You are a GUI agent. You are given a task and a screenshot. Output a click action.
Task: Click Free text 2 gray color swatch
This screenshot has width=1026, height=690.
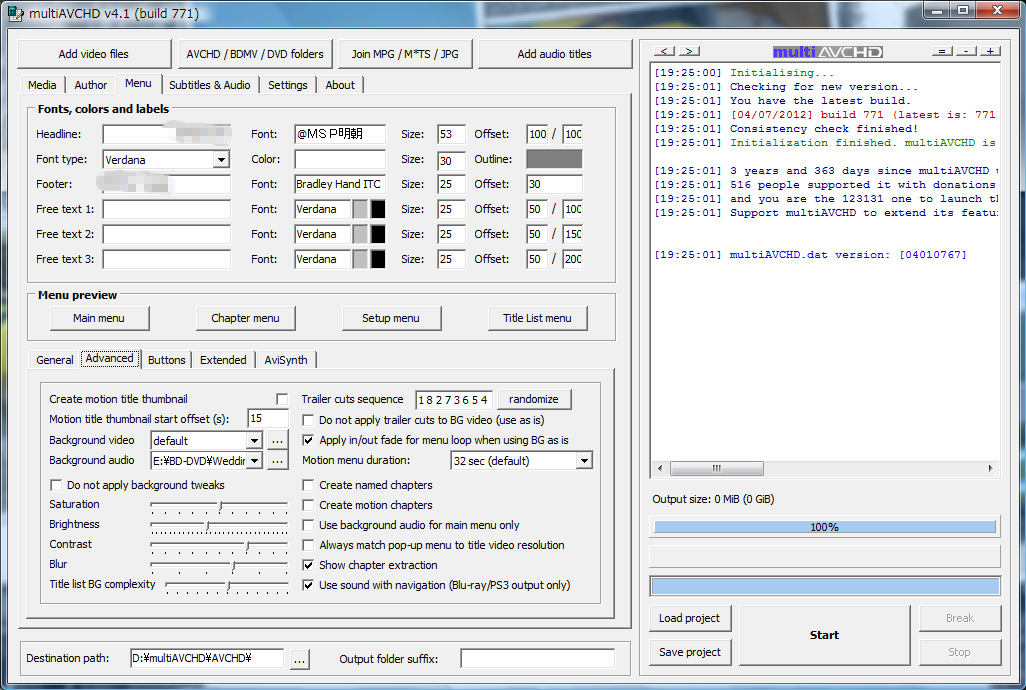coord(361,234)
